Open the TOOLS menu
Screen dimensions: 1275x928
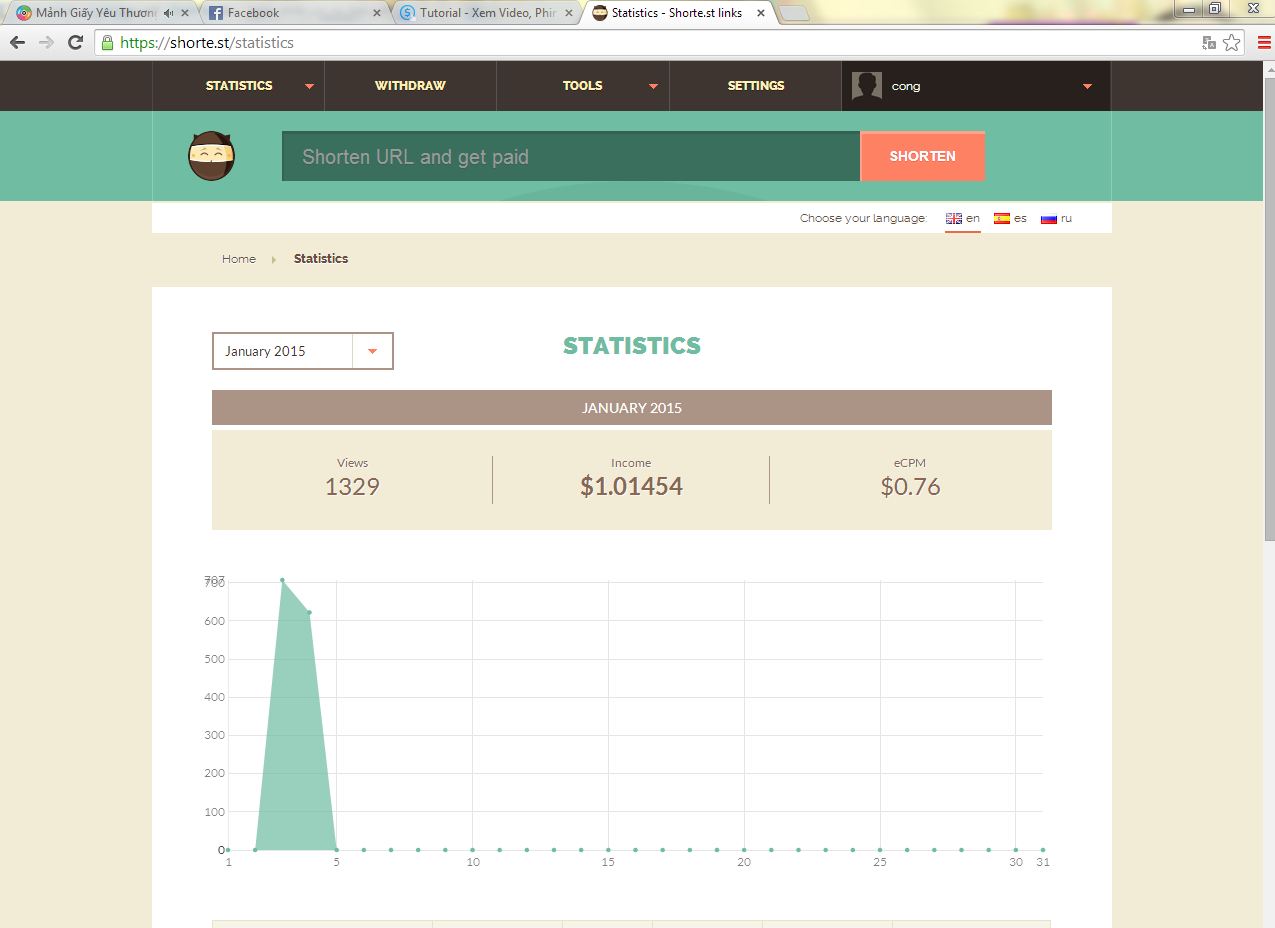point(582,86)
